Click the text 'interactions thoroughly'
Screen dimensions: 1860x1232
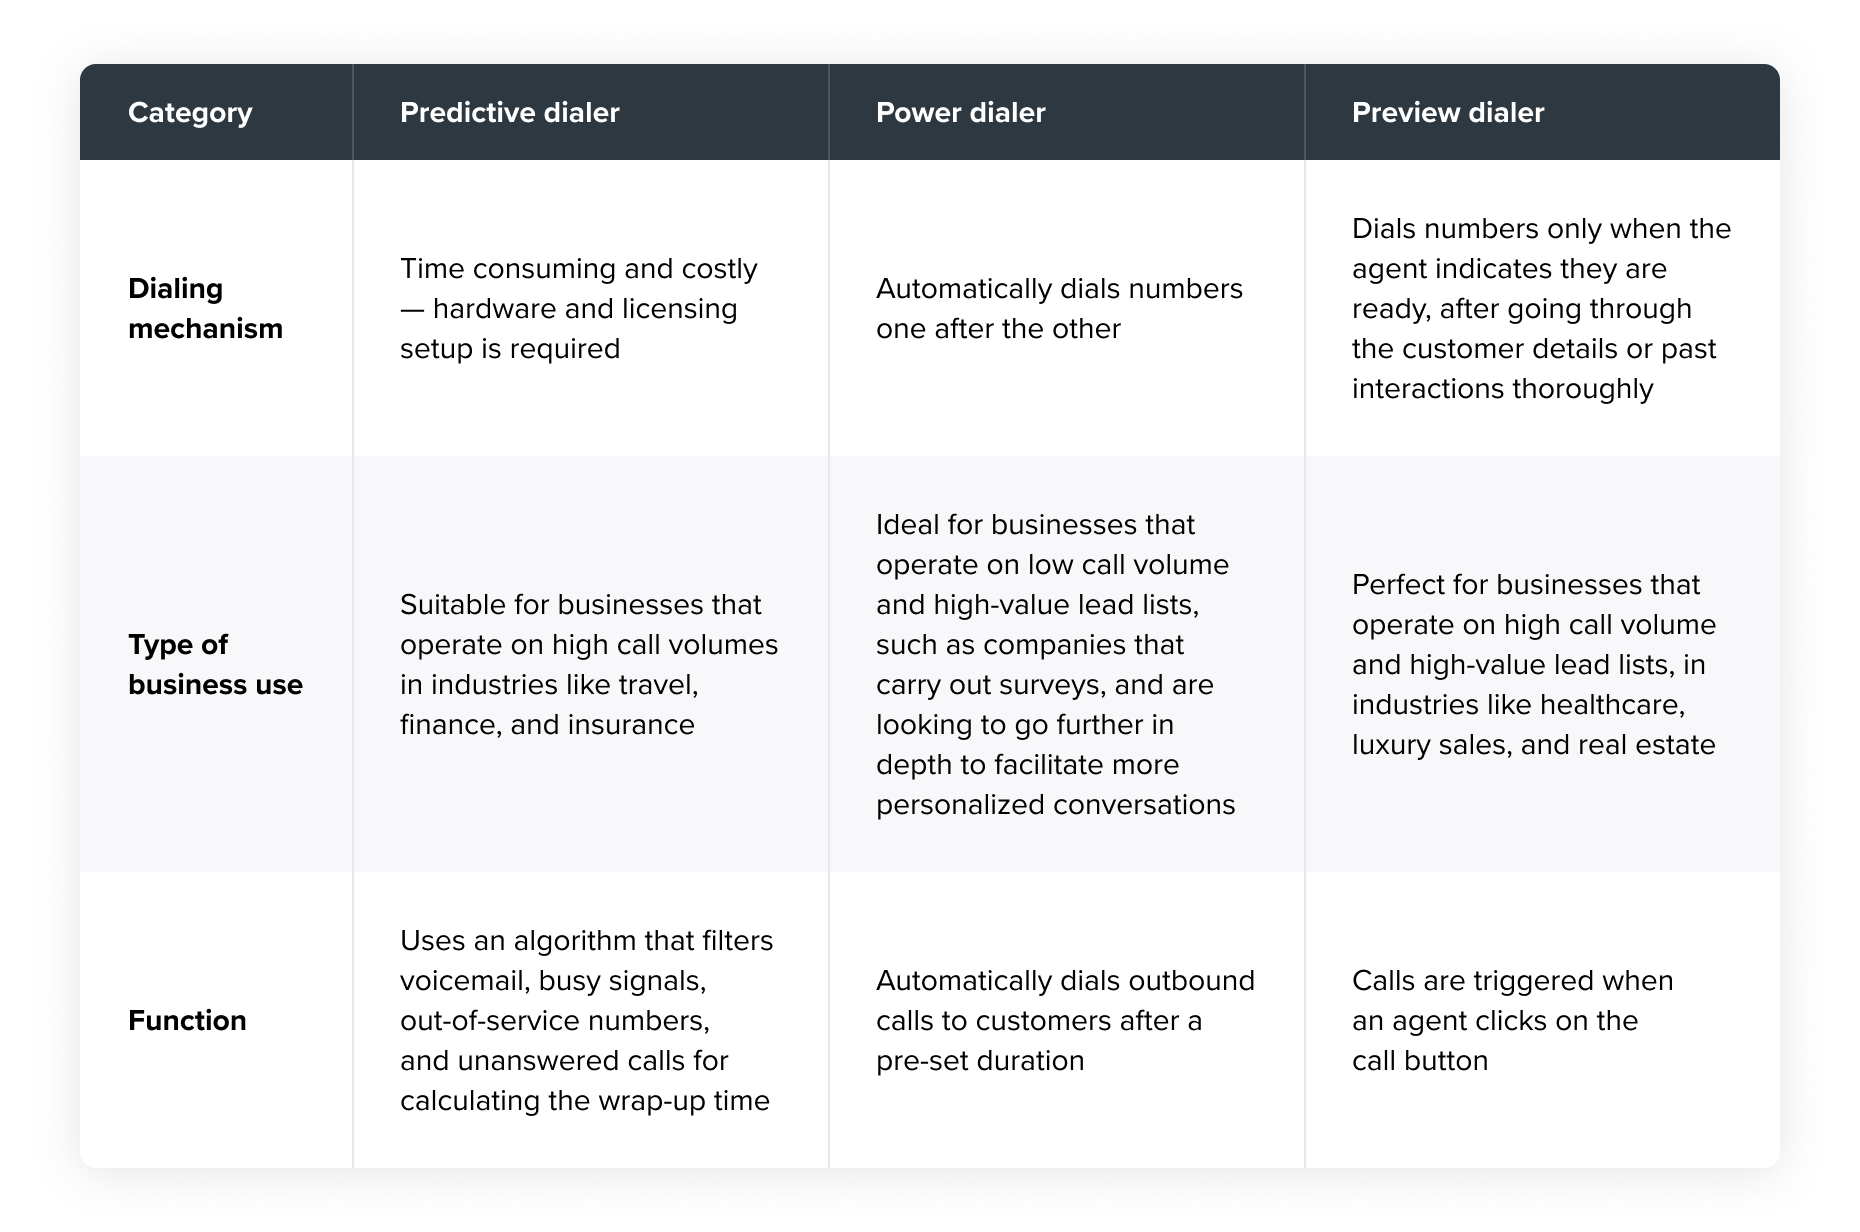pyautogui.click(x=1502, y=389)
